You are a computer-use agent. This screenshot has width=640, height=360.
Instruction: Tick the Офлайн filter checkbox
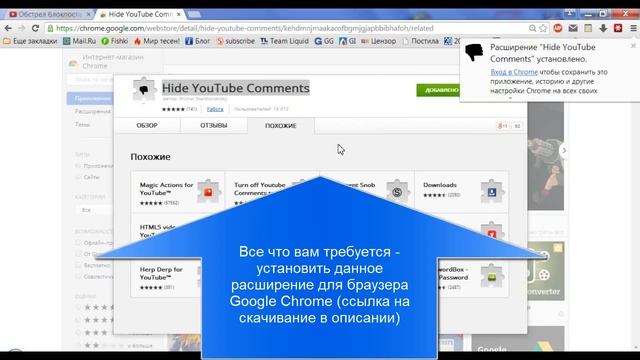point(78,242)
